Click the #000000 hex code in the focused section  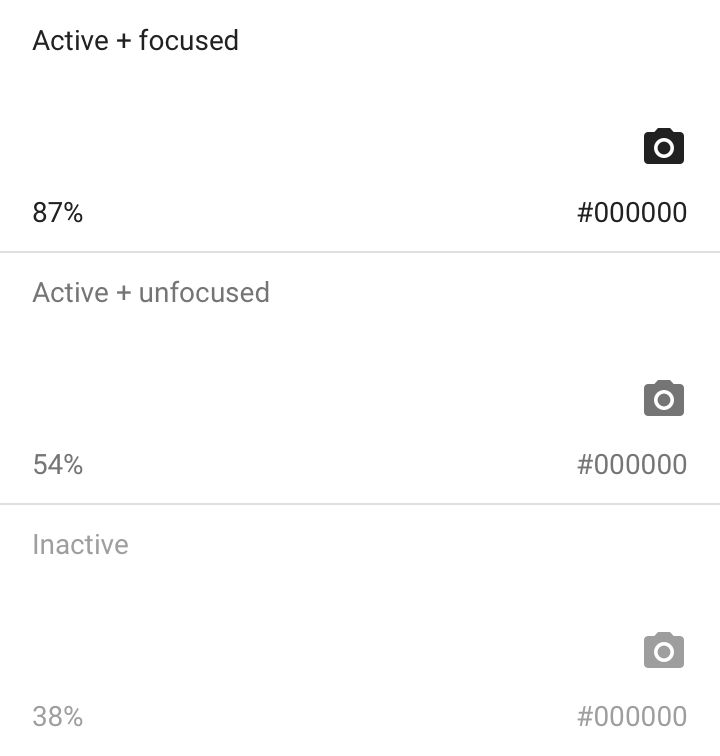point(632,212)
